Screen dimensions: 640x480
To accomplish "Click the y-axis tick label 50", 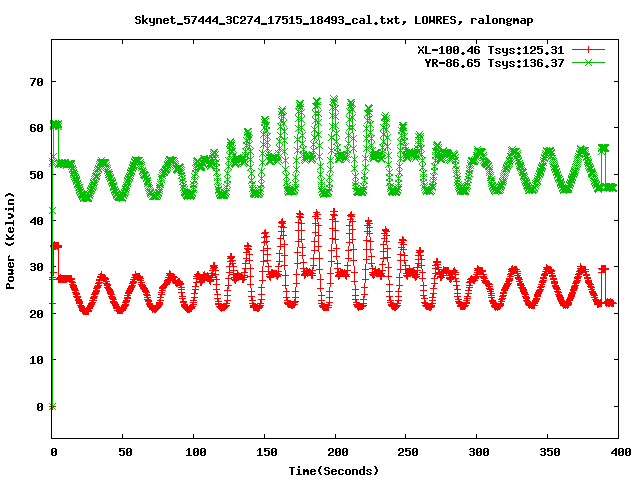I will [x=36, y=175].
